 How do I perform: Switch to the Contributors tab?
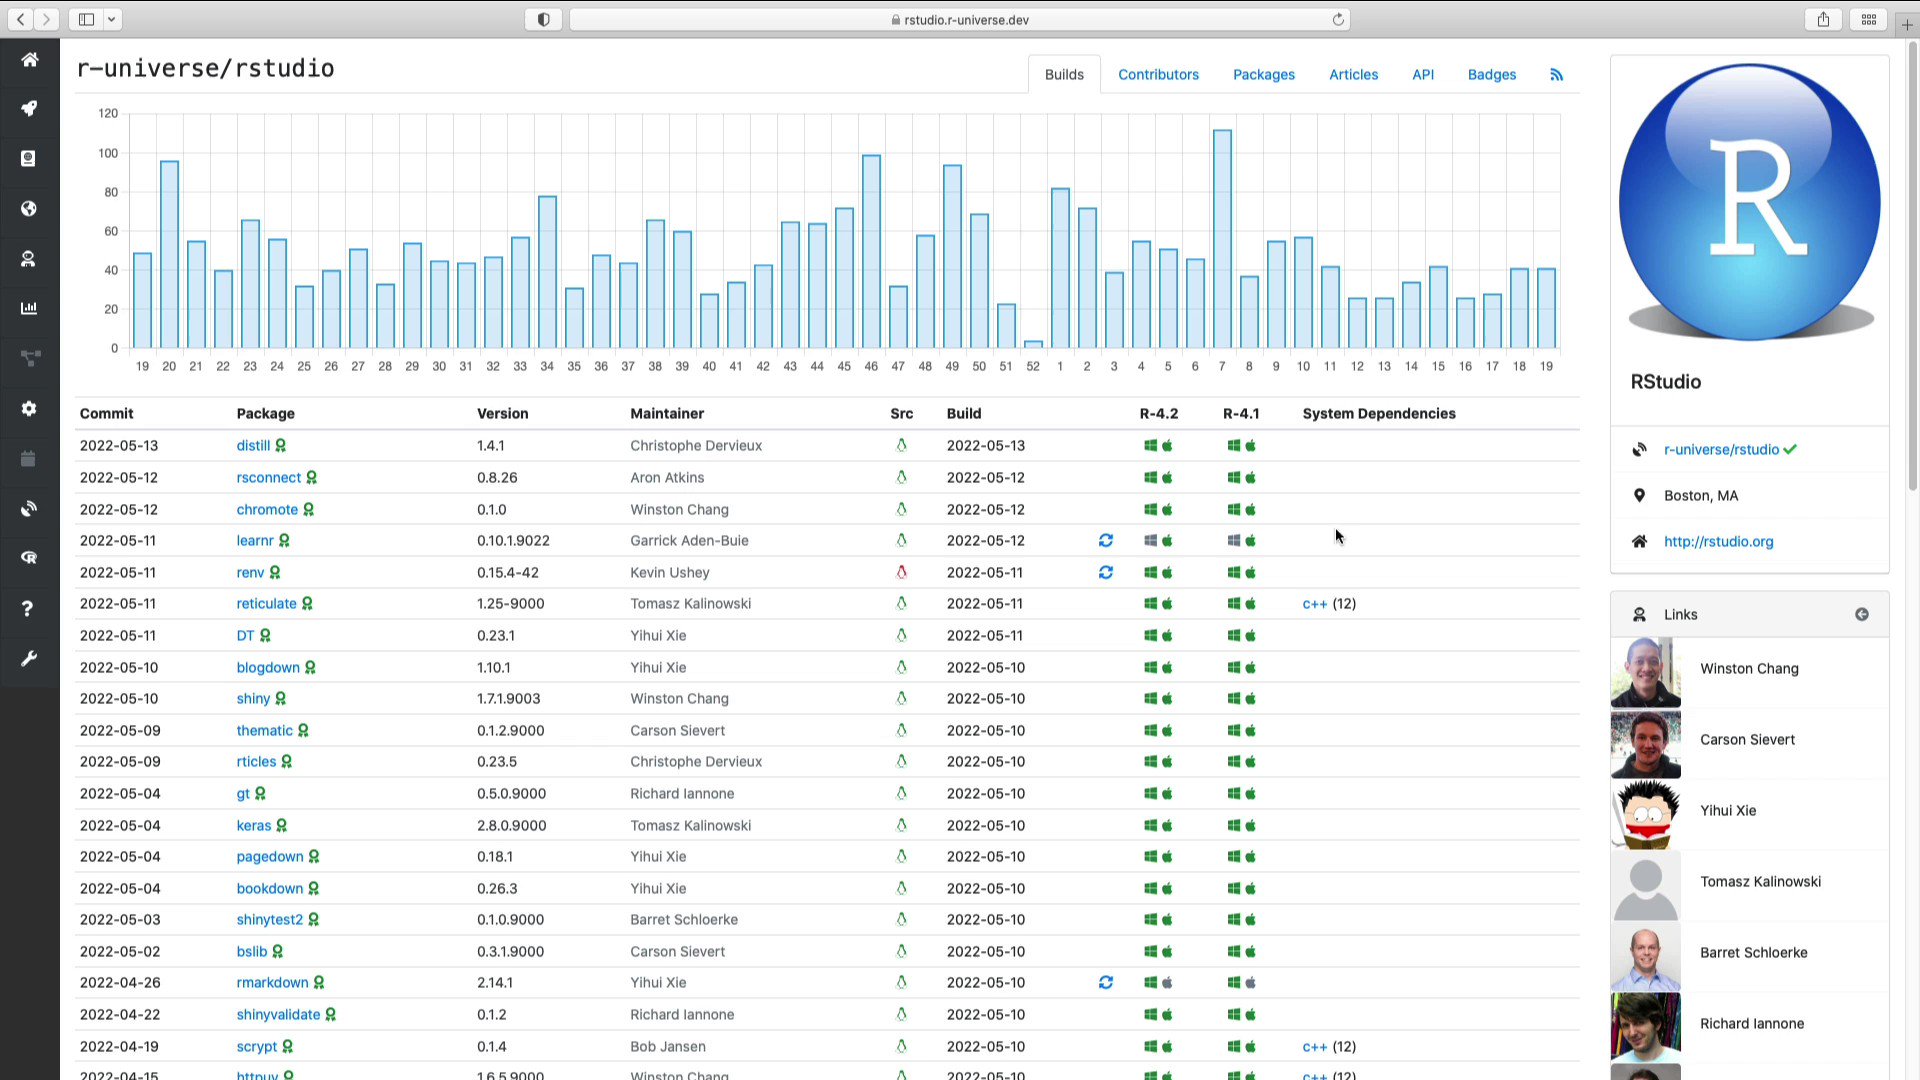[1158, 75]
